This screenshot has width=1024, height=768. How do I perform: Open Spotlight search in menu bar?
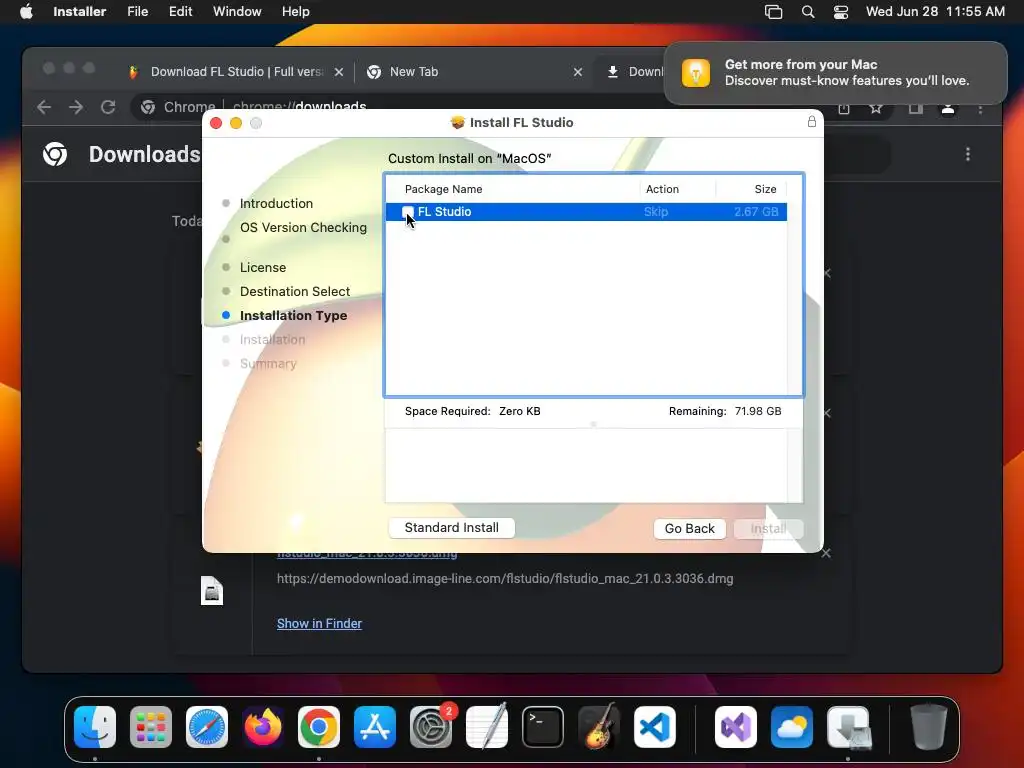coord(808,12)
